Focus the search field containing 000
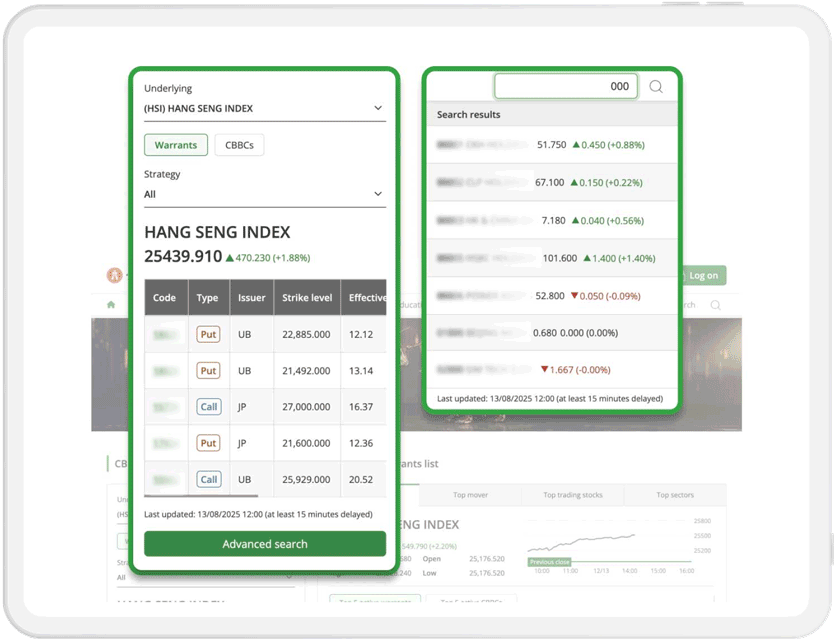836x640 pixels. [565, 87]
